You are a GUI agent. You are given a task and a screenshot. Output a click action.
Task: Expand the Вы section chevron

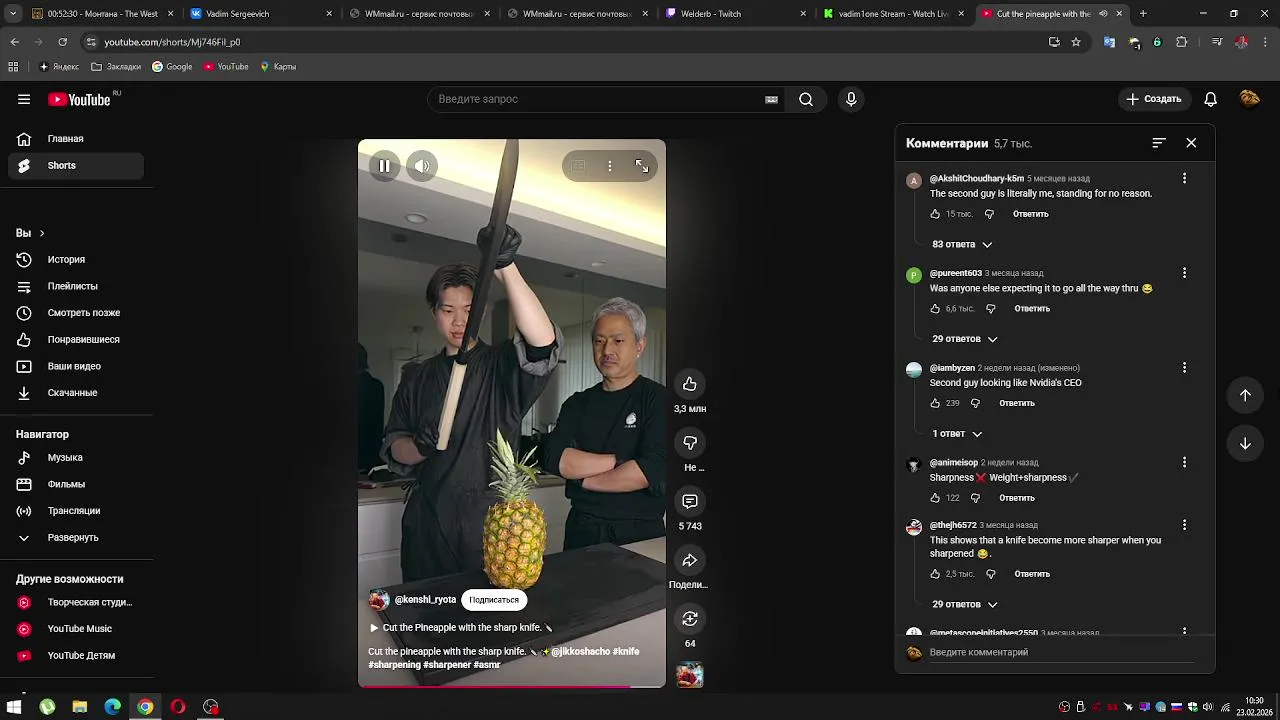coord(41,233)
